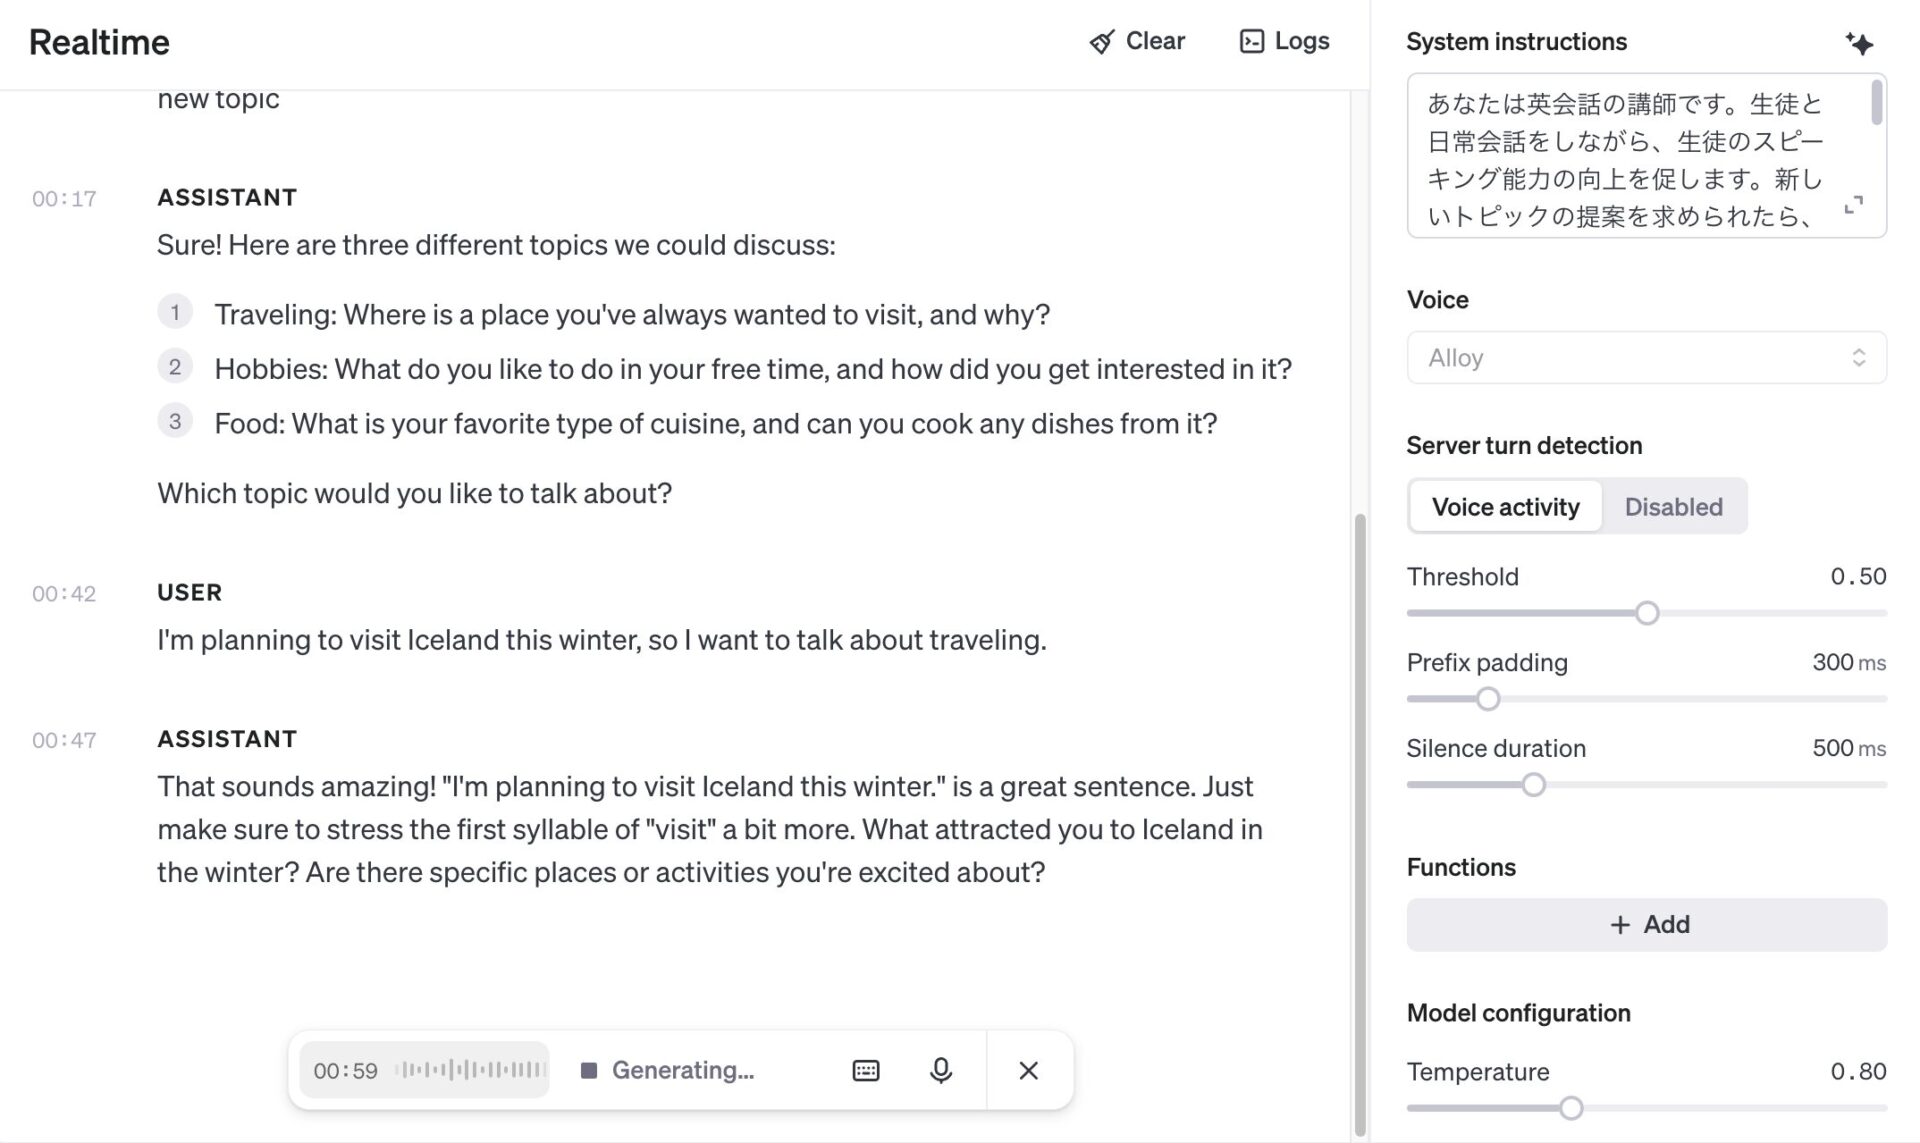The height and width of the screenshot is (1143, 1920).
Task: Click the voice dropdown chevron arrows
Action: click(1858, 358)
